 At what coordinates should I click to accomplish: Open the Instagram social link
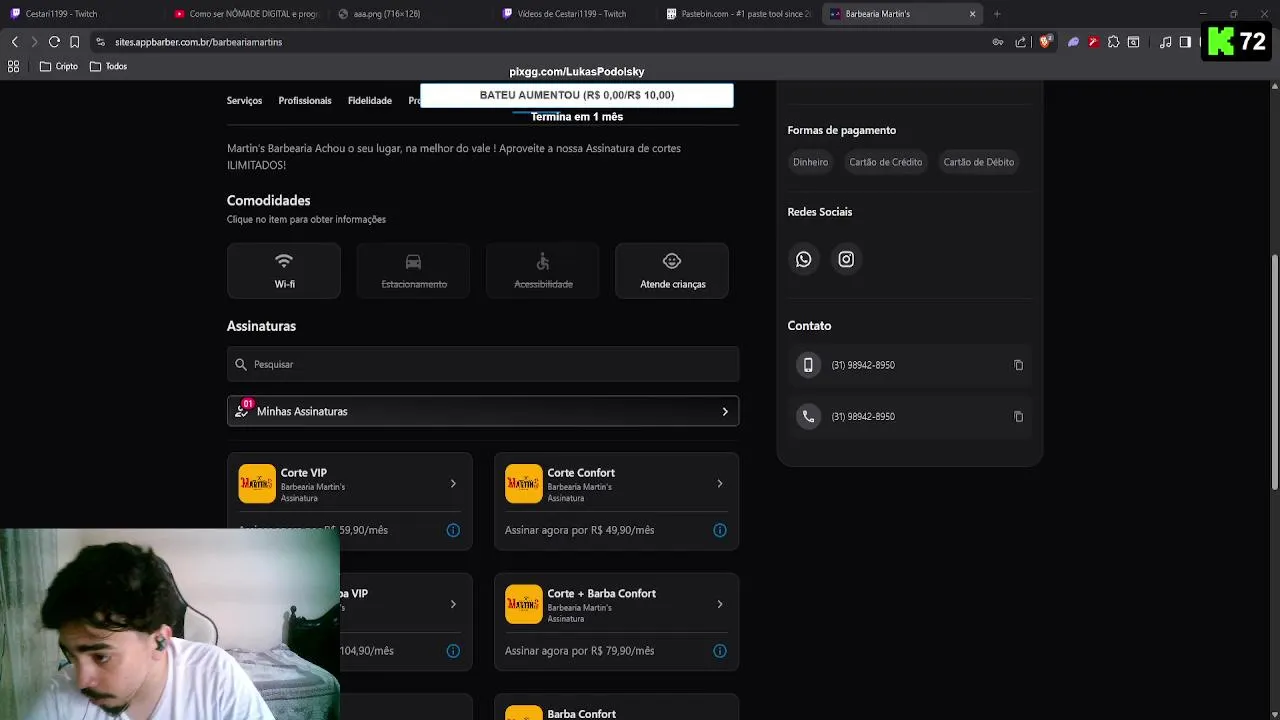click(x=846, y=259)
